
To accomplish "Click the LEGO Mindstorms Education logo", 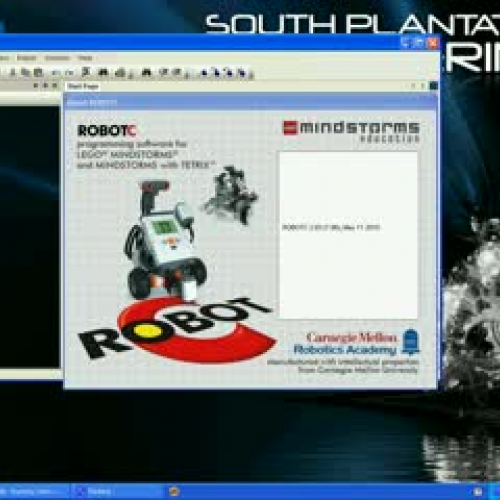I will 351,131.
